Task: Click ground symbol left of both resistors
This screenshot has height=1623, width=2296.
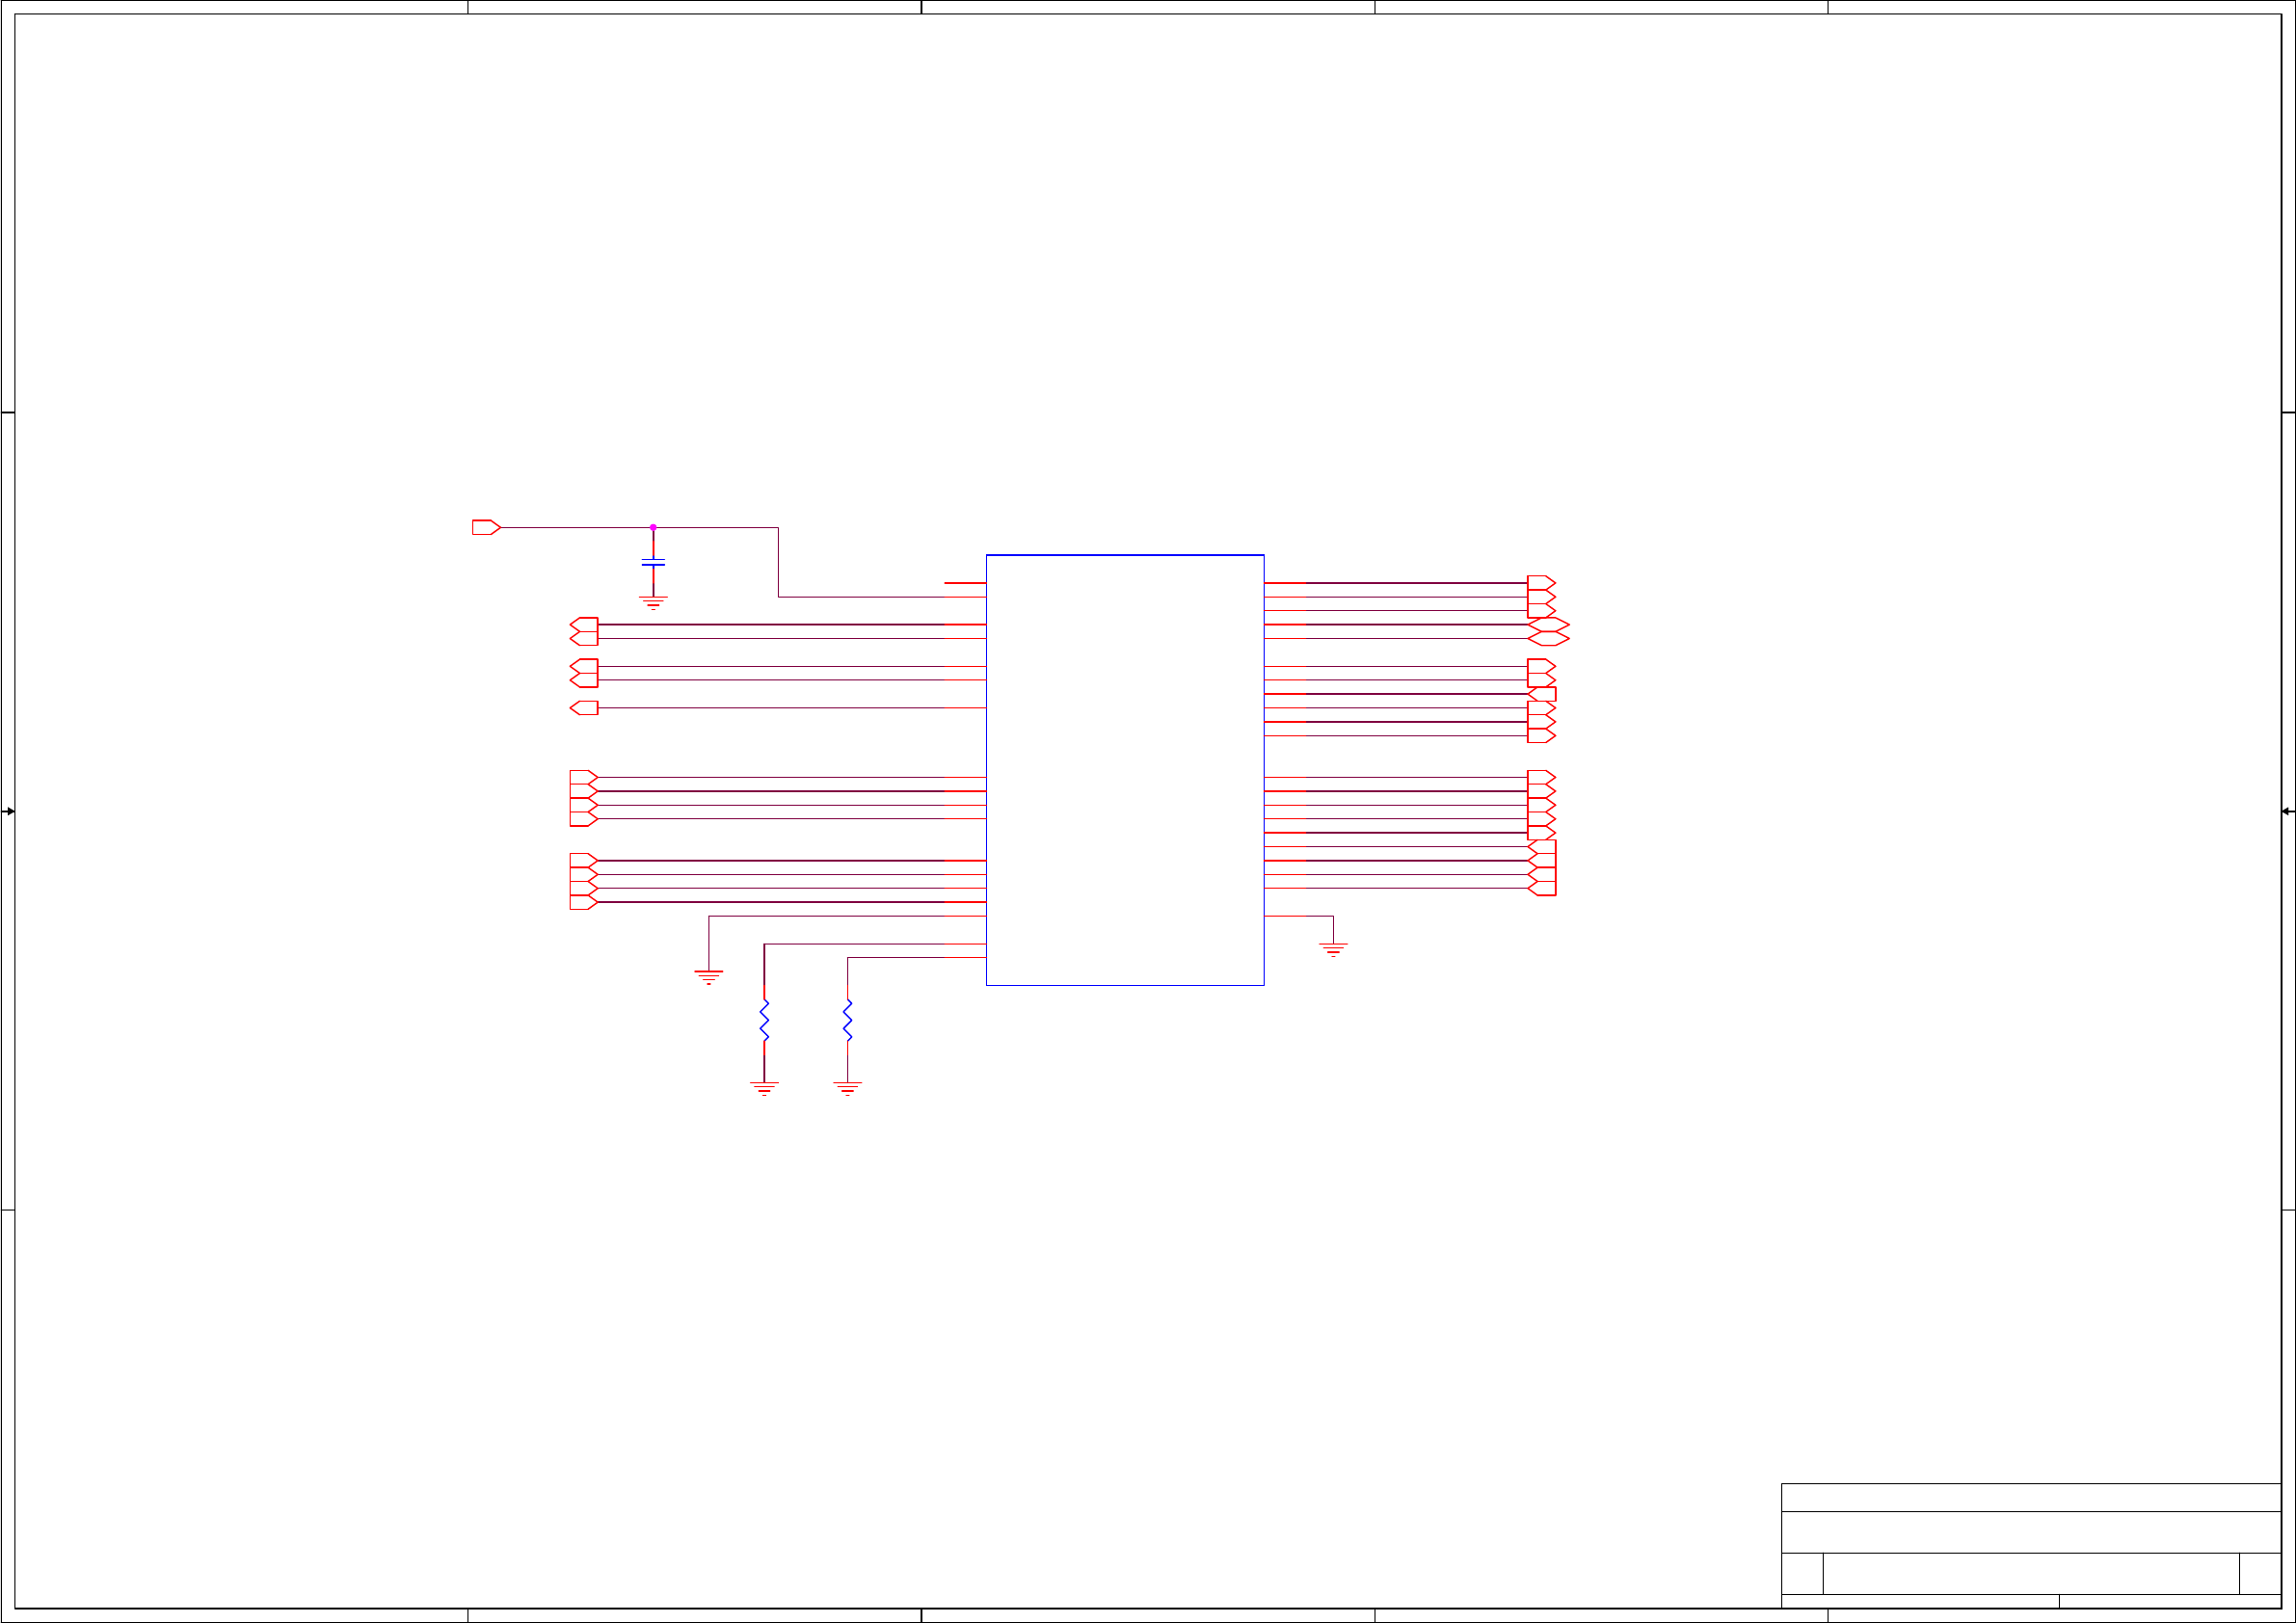Action: [x=709, y=976]
